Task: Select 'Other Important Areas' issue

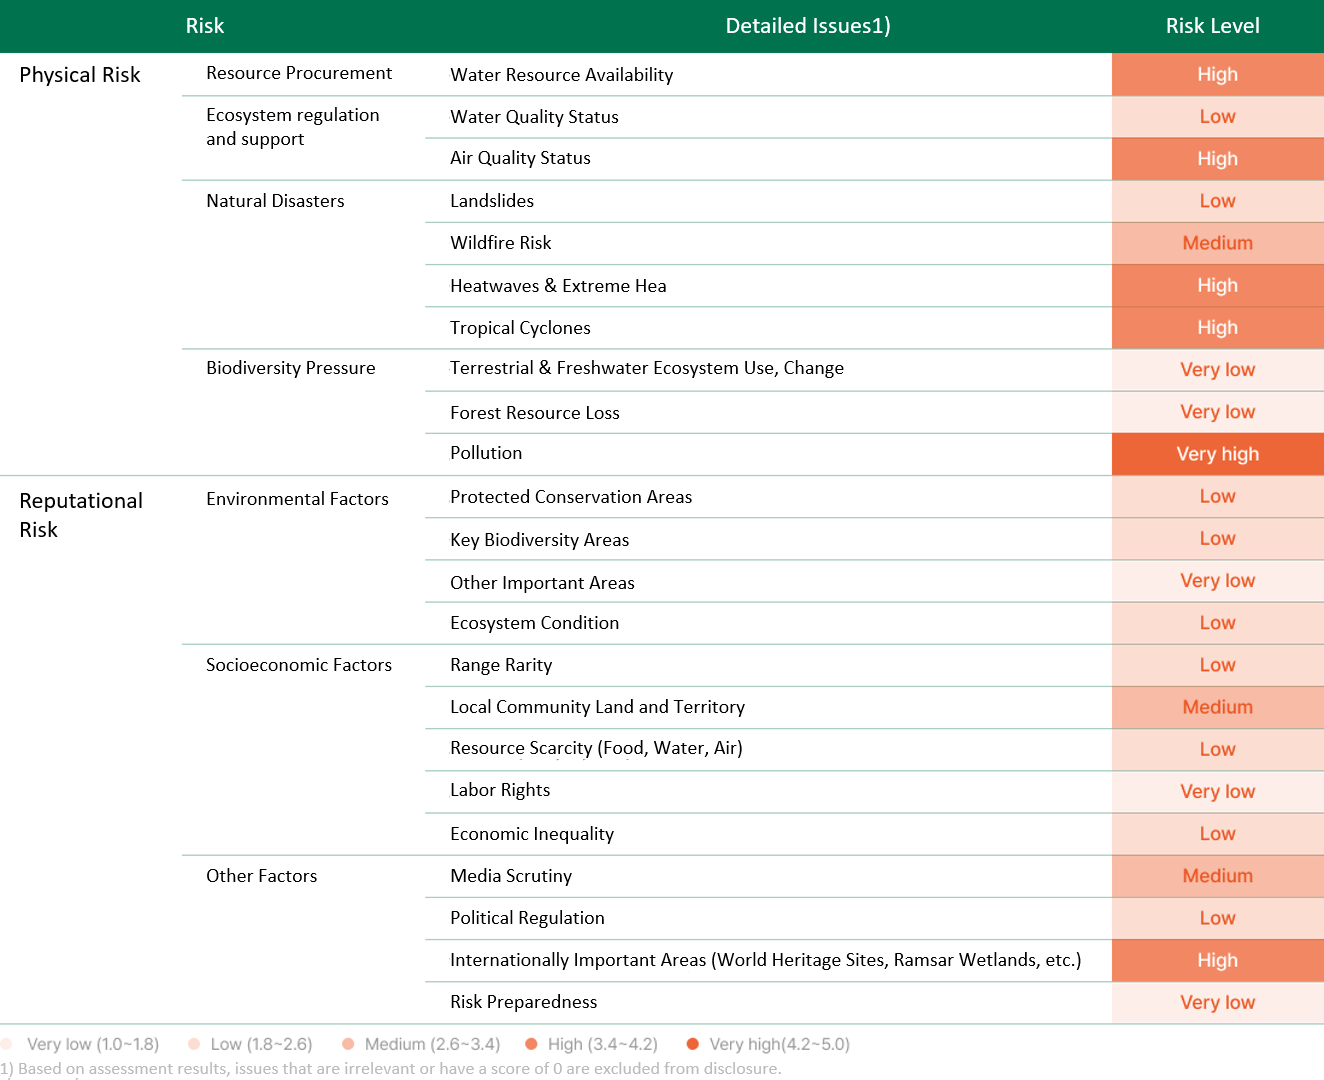Action: tap(542, 583)
